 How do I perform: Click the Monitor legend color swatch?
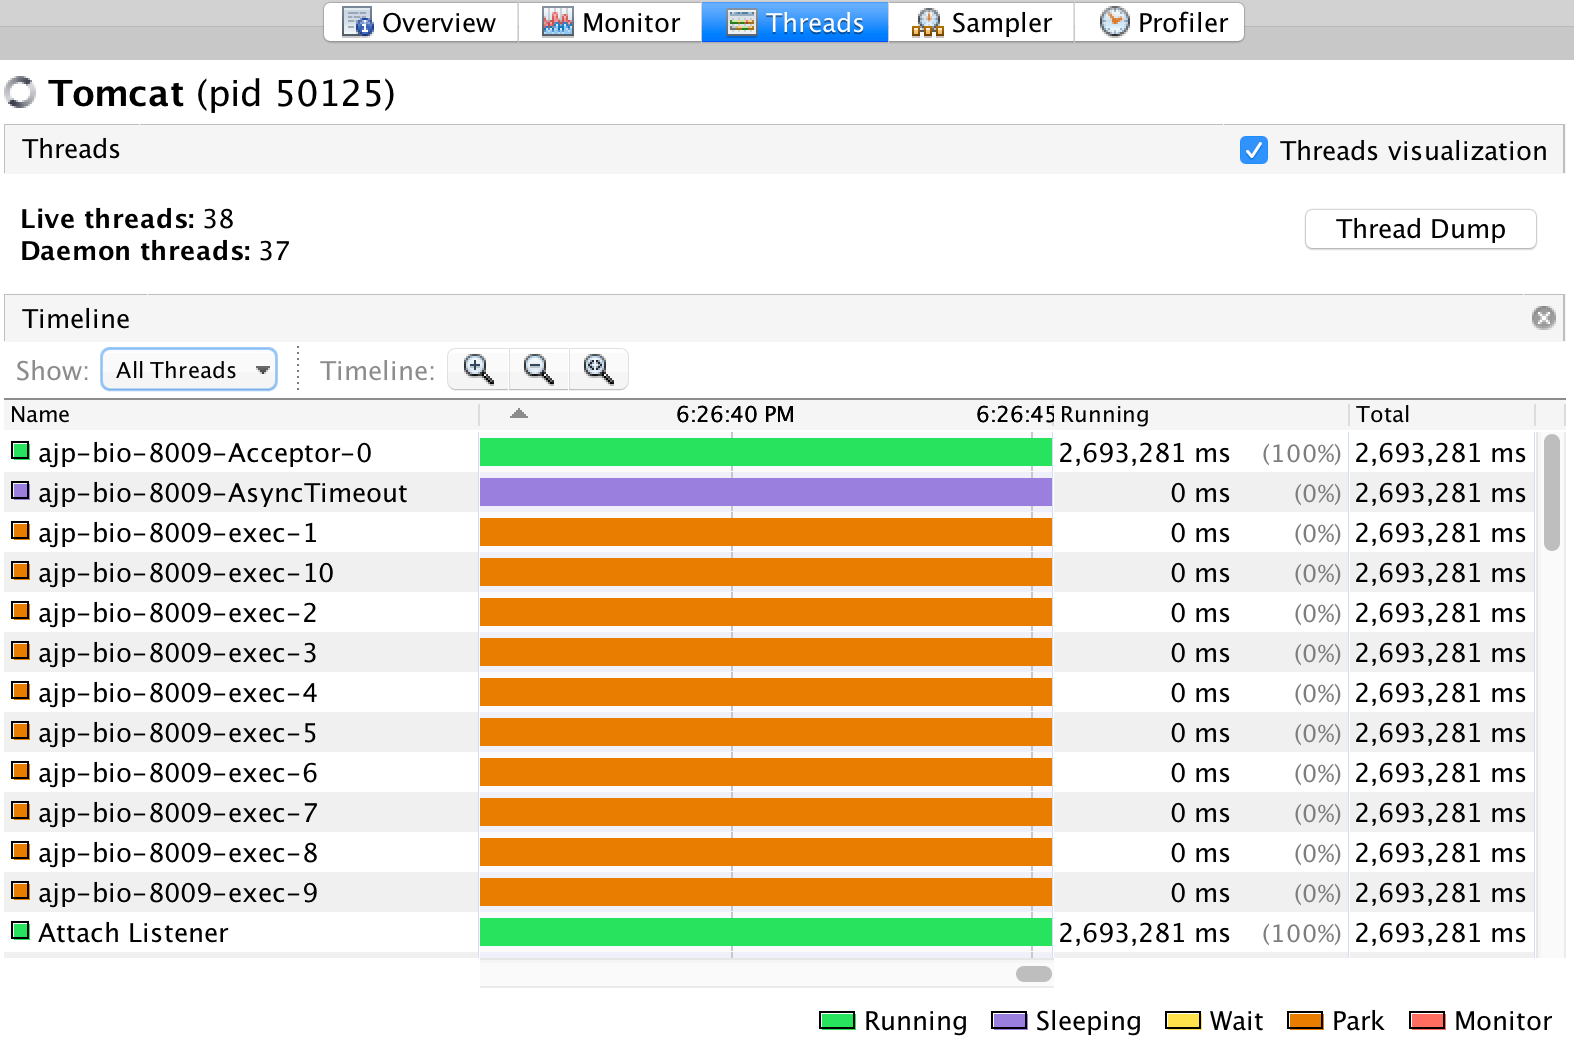click(1427, 1020)
